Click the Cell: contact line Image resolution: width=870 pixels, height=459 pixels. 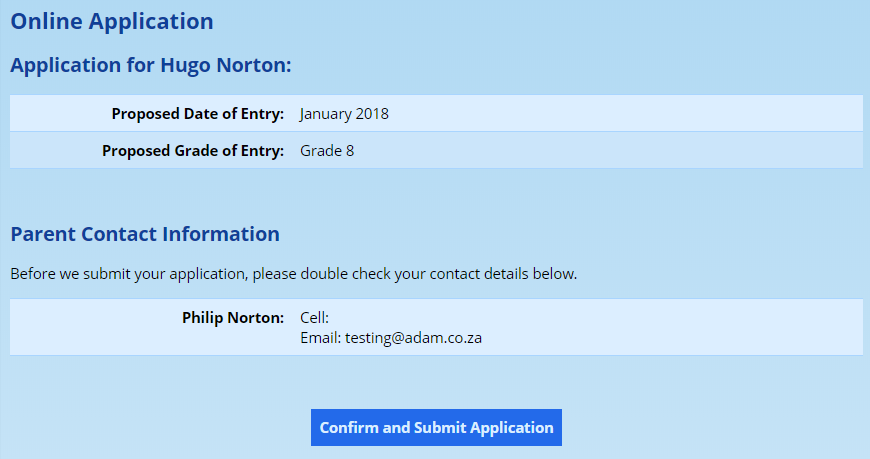(314, 318)
